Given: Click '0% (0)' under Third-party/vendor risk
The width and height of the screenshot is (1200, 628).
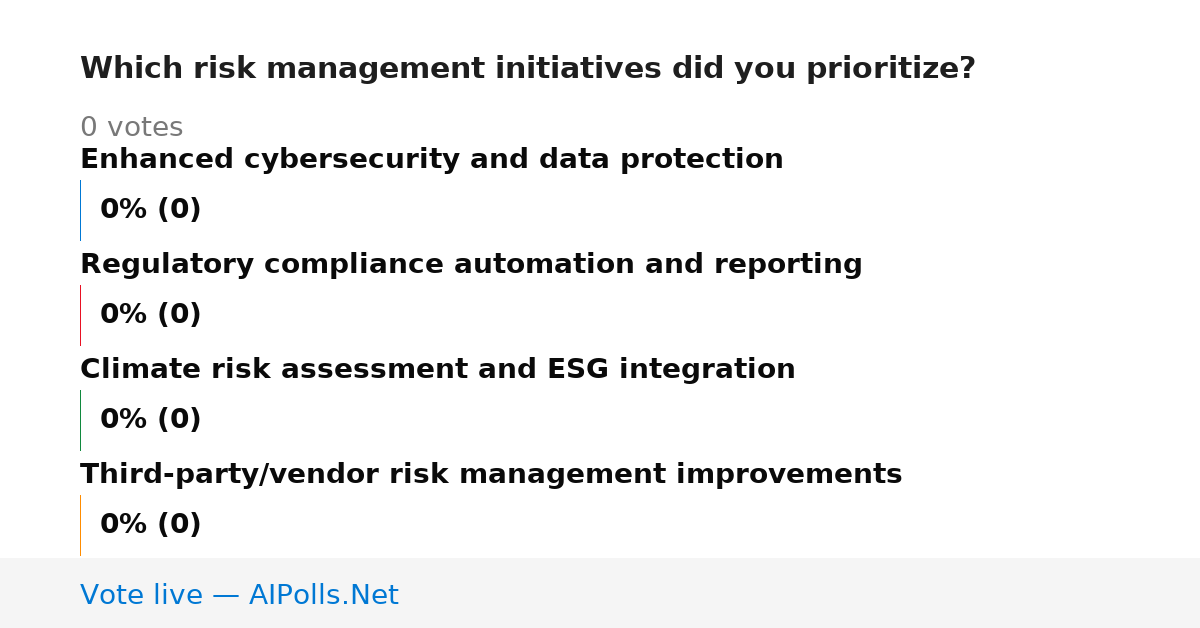Looking at the screenshot, I should coord(150,525).
